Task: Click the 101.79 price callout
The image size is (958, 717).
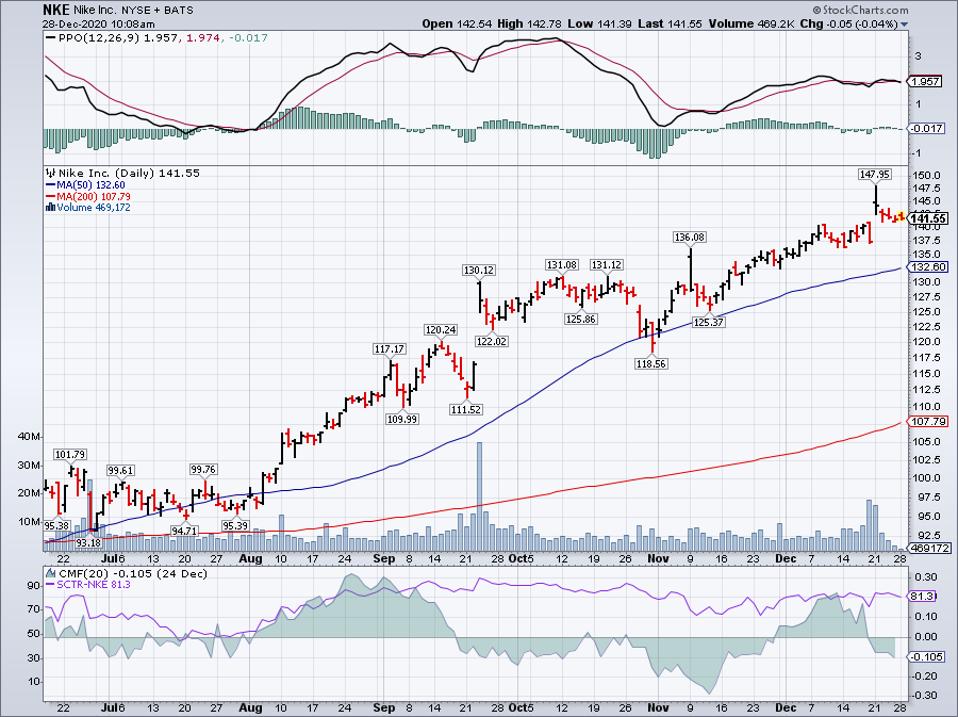Action: tap(70, 455)
